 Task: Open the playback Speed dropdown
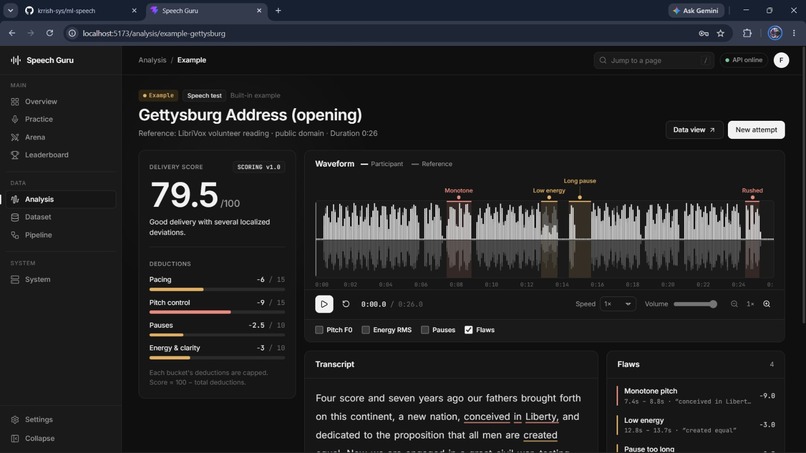pyautogui.click(x=617, y=304)
